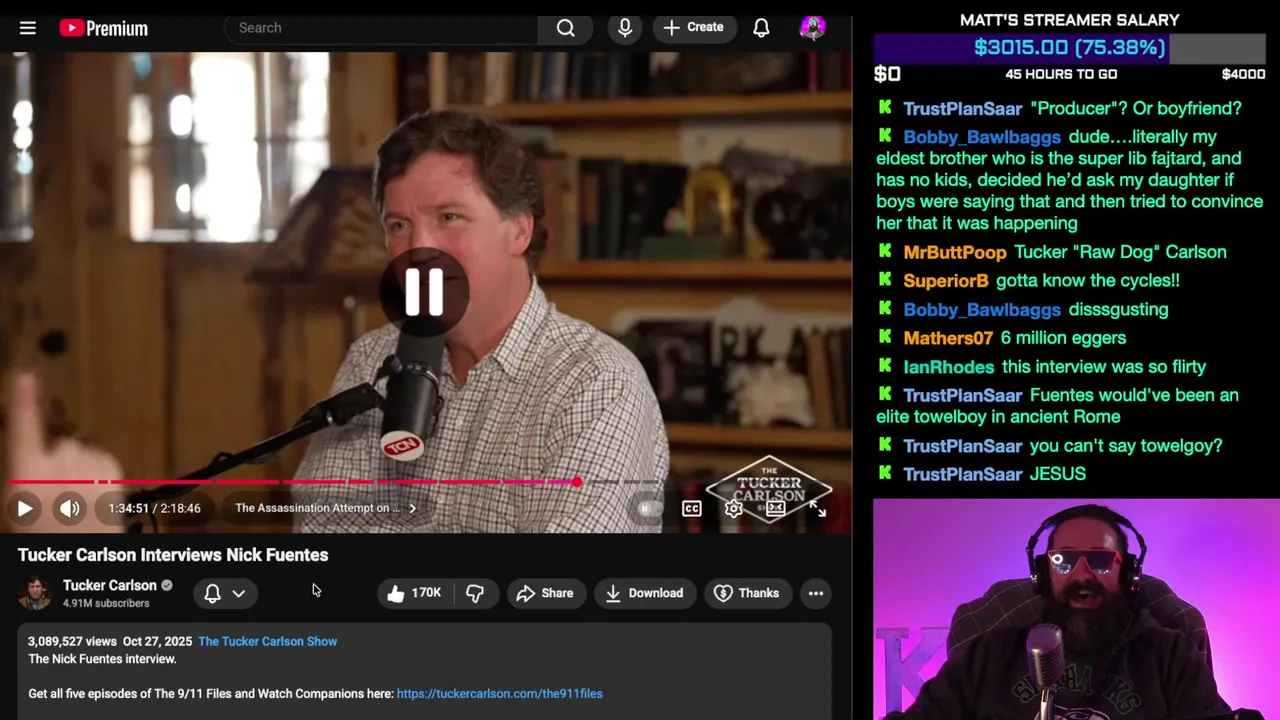Click IanRhodes username in chat

(948, 367)
